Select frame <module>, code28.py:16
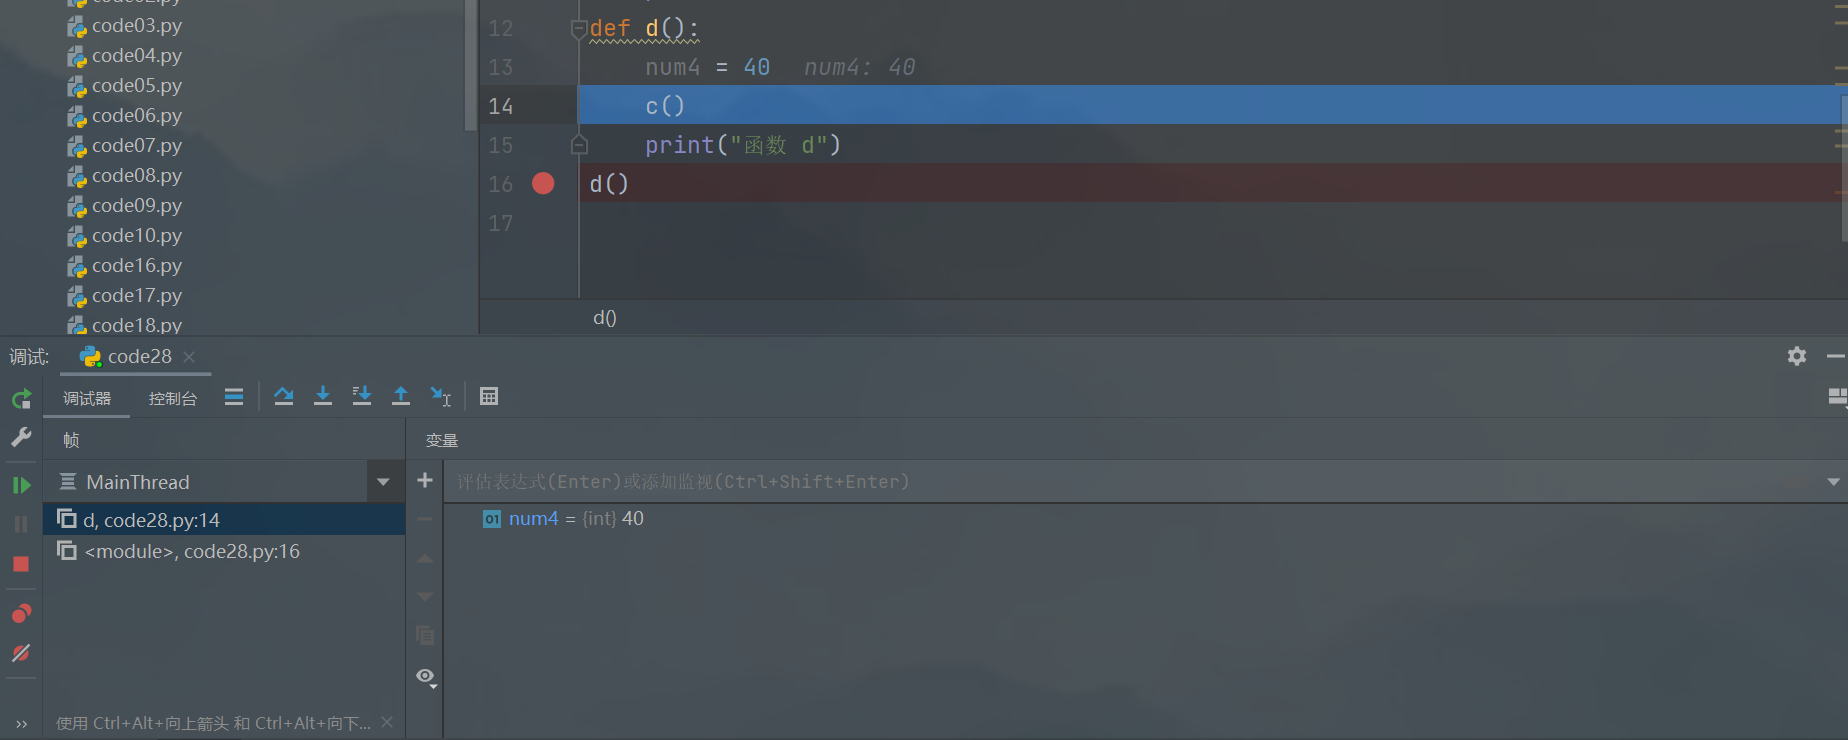Screen dimensions: 1848x740 click(224, 551)
